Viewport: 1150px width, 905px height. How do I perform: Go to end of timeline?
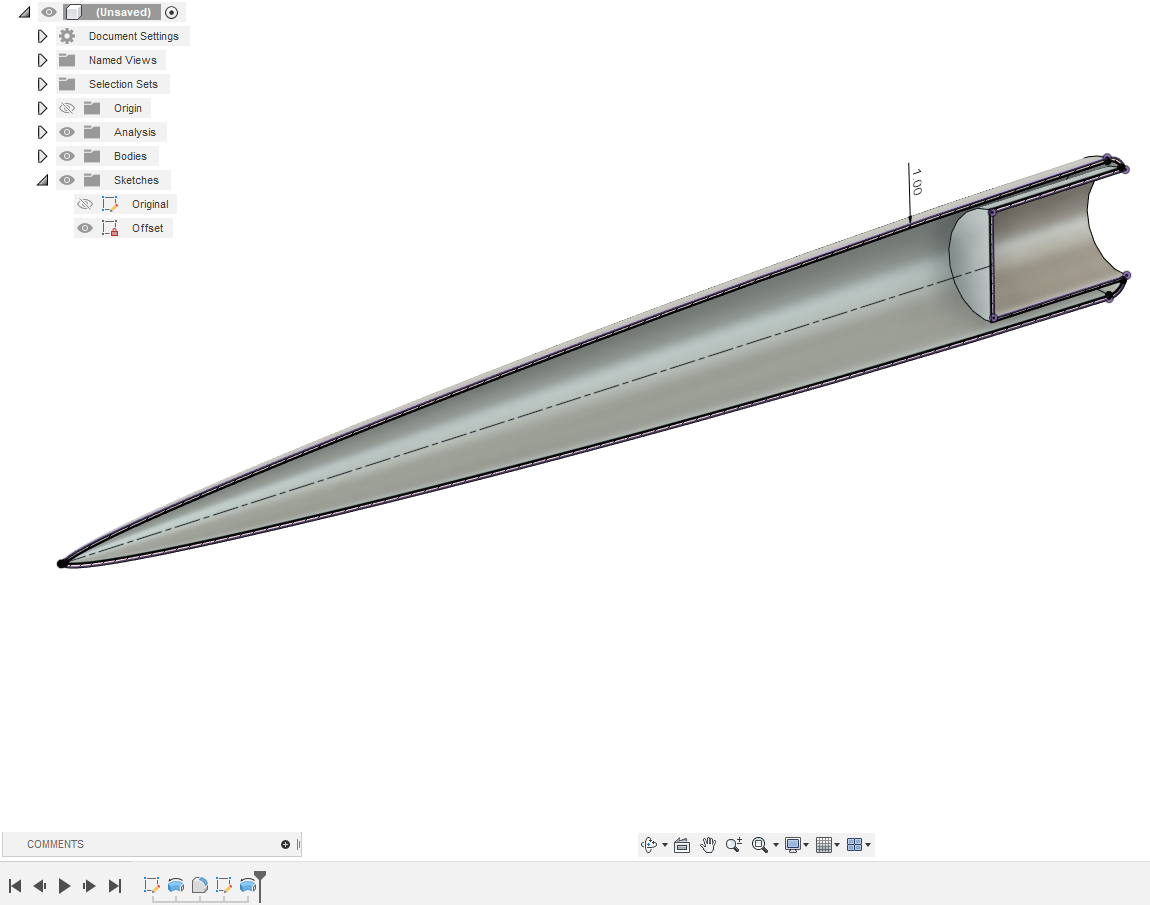coord(114,886)
